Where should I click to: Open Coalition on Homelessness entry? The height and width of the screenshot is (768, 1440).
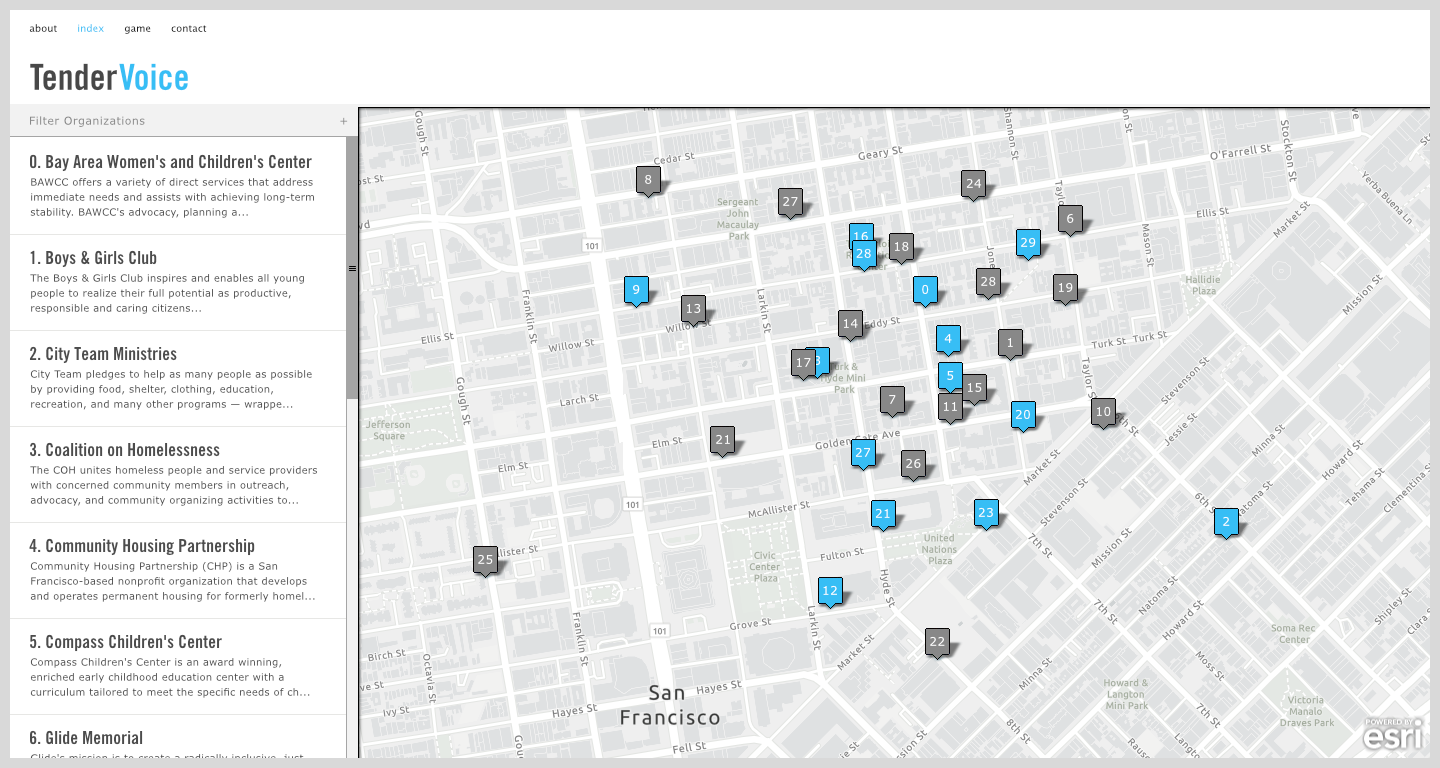click(178, 475)
